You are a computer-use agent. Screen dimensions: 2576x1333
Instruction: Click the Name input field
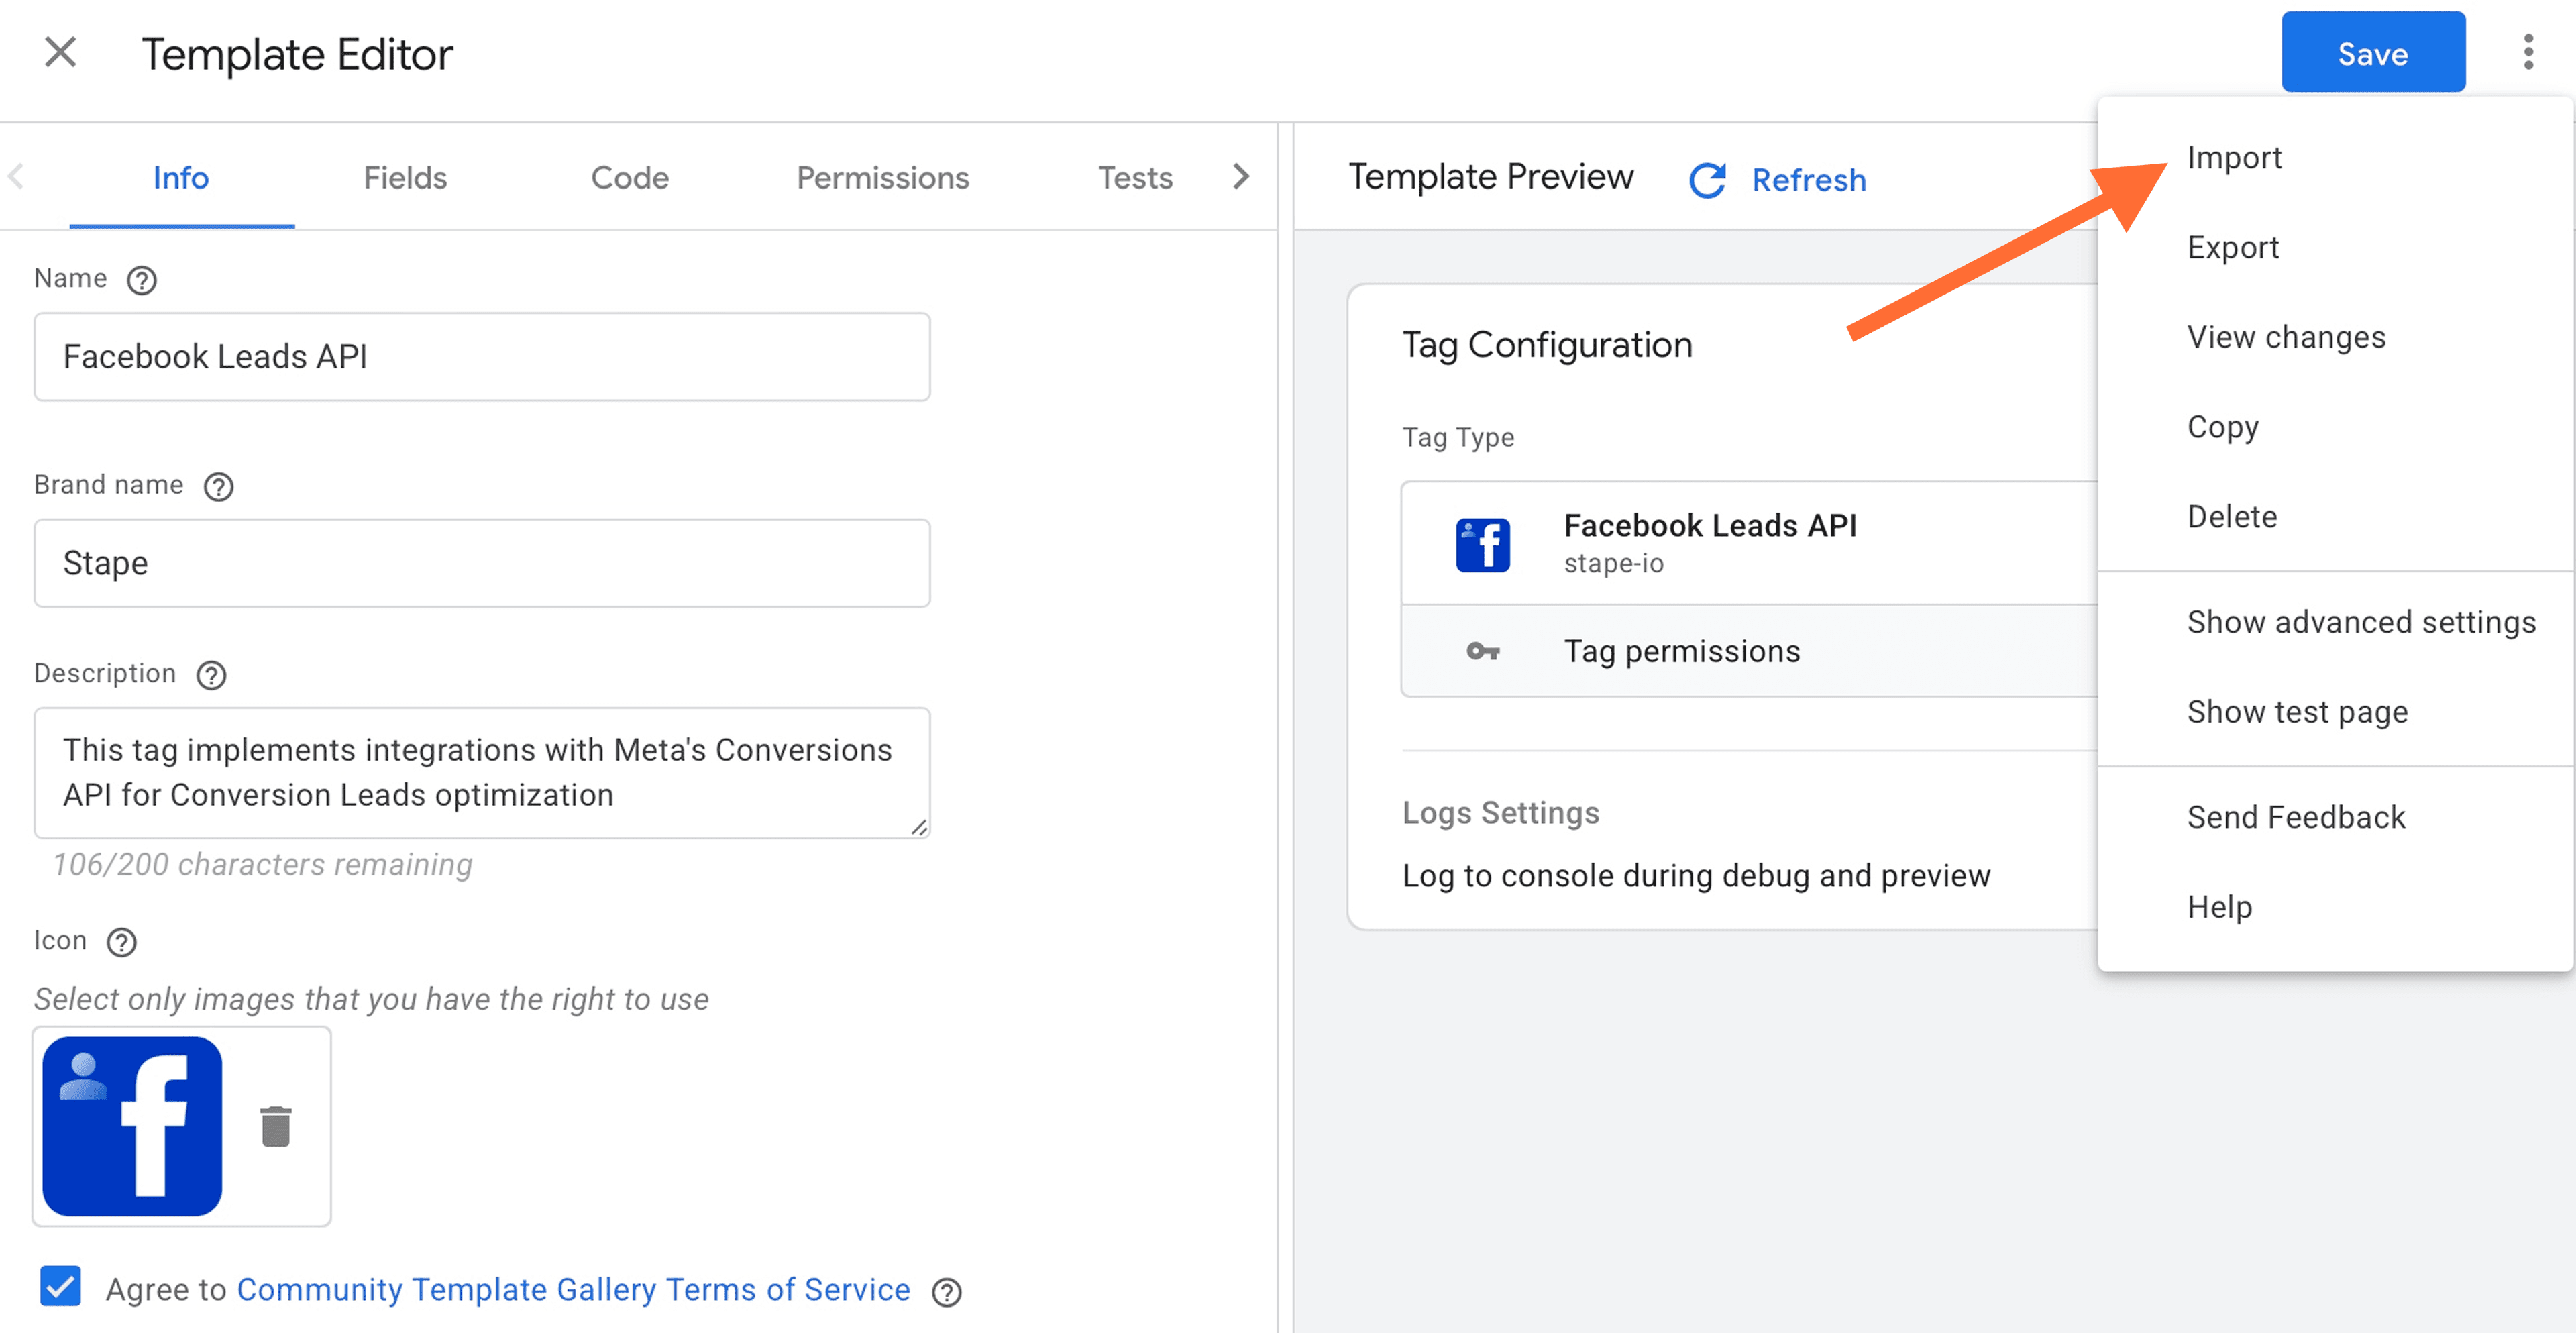tap(482, 357)
